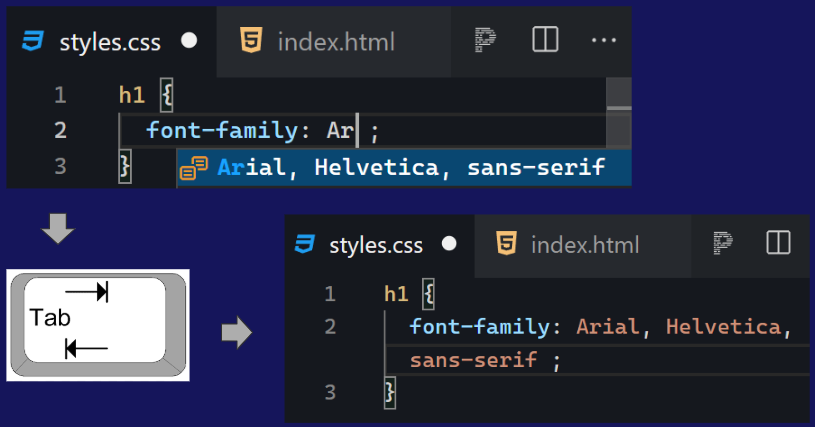Click line number 1 in upper editor

(x=60, y=95)
